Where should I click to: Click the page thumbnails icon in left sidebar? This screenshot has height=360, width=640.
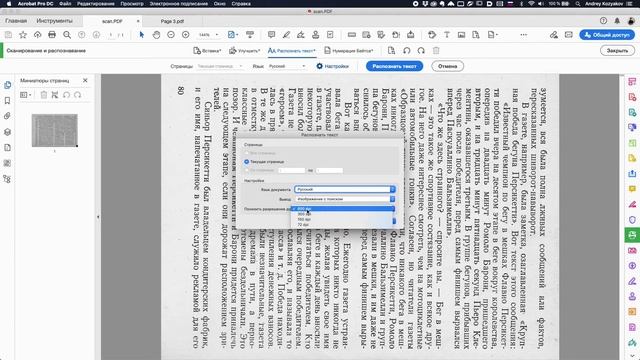pyautogui.click(x=7, y=85)
